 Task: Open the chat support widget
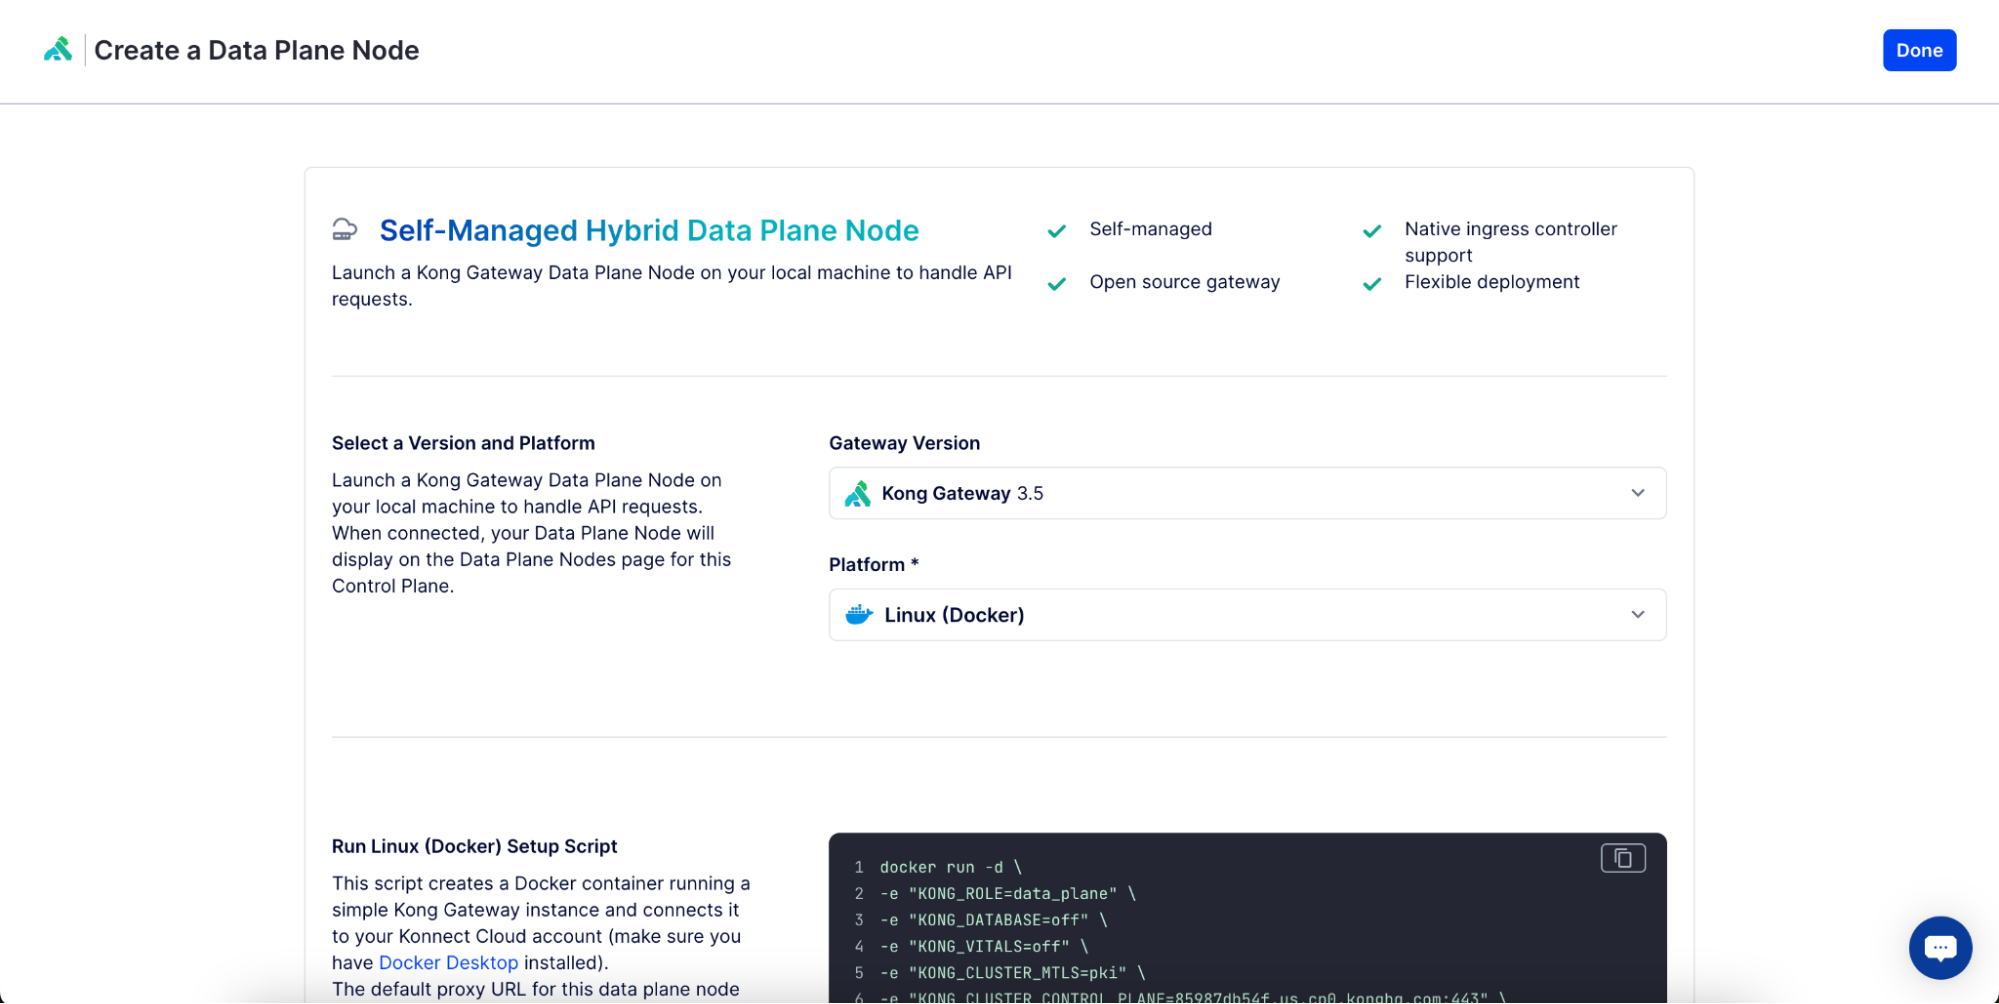1939,947
